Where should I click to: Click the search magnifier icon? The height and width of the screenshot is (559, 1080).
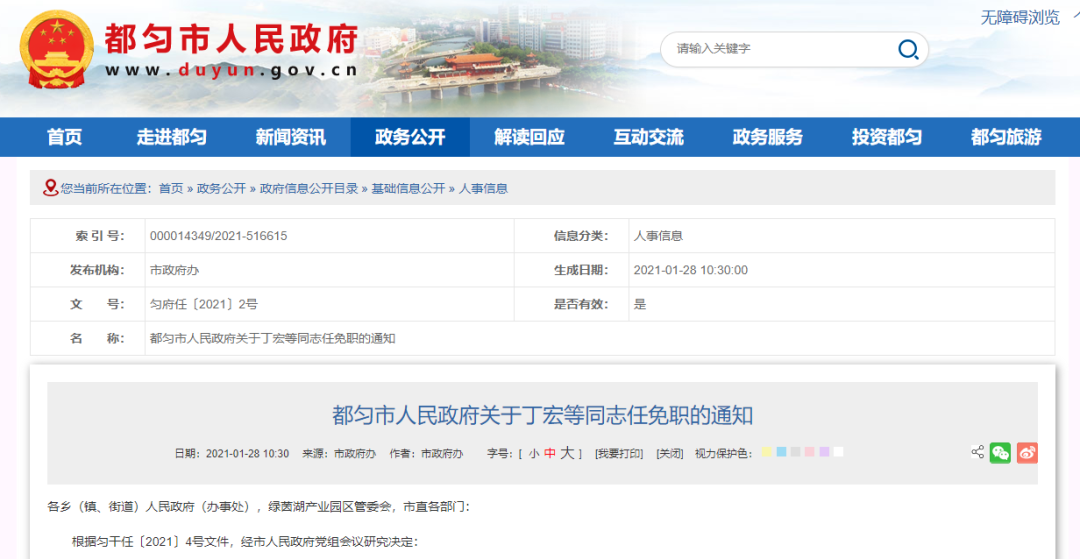point(908,49)
